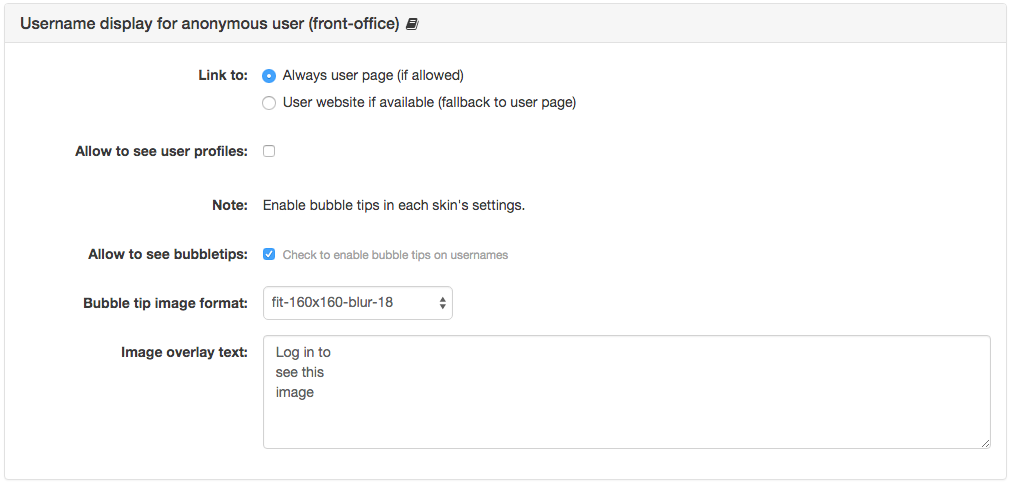Enable the 'Allow to see user profiles' checkbox
Viewport: 1012px width, 485px height.
[x=269, y=151]
